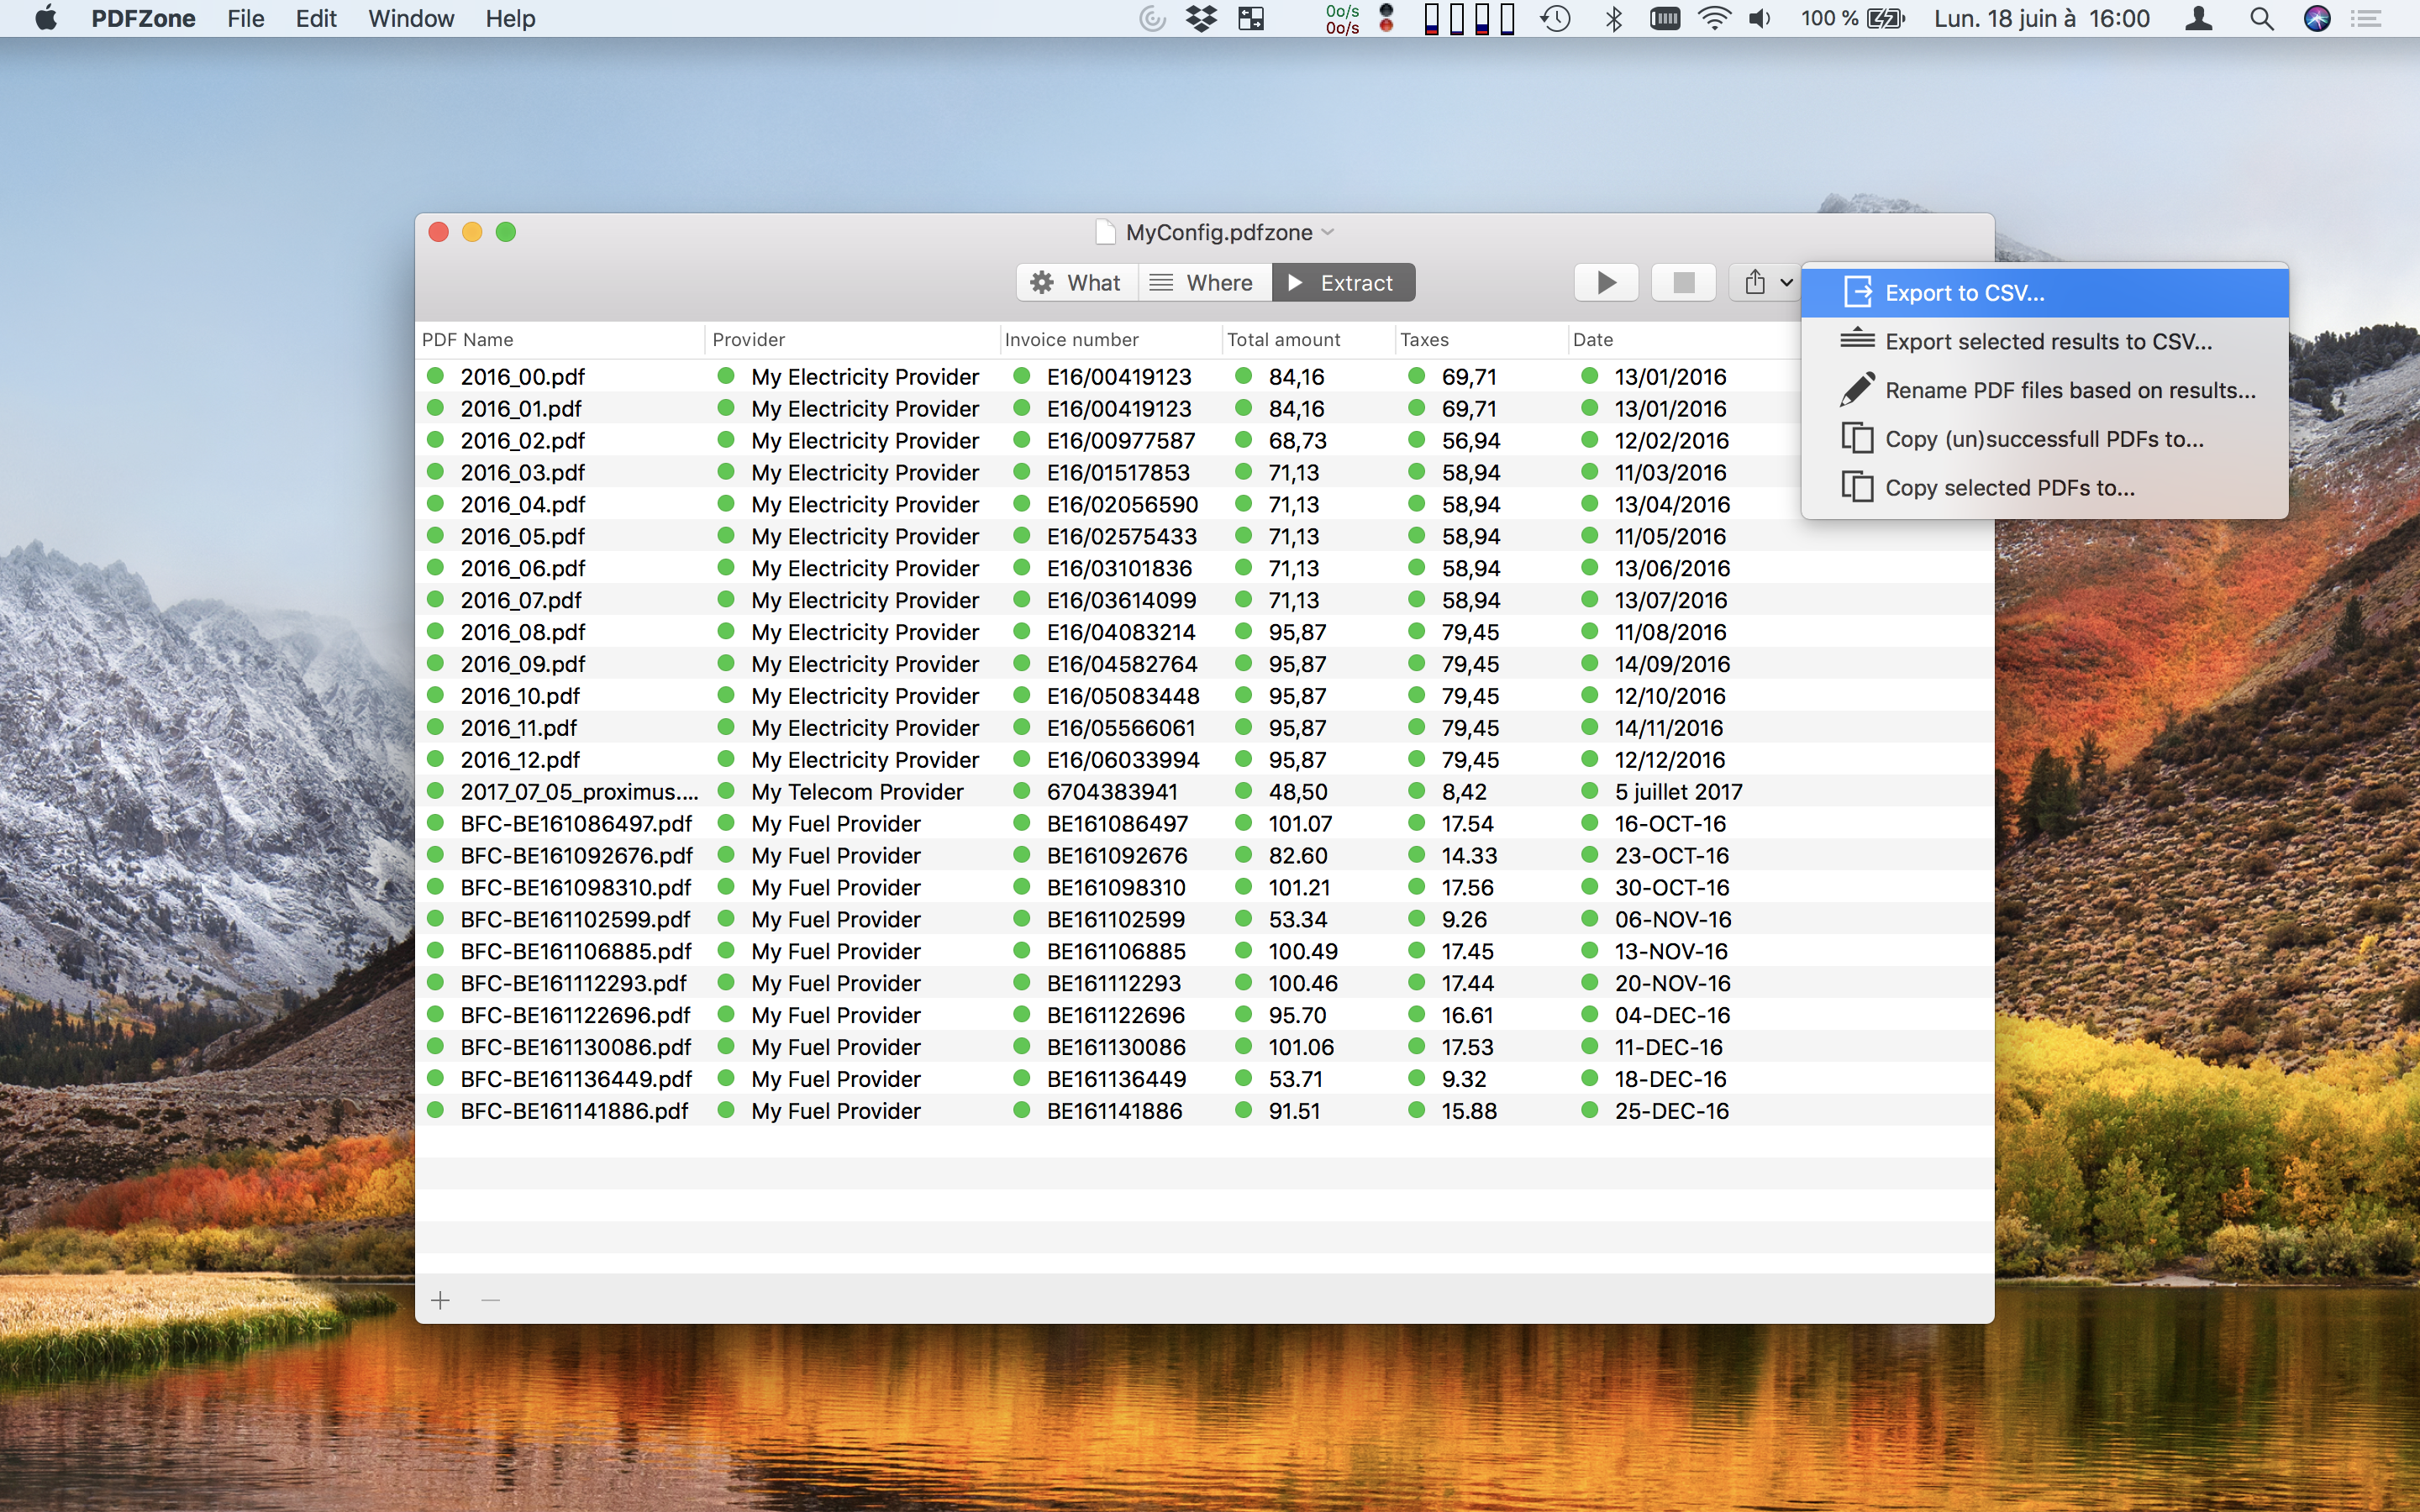
Task: Select Rename PDF files based on results
Action: (x=2069, y=390)
